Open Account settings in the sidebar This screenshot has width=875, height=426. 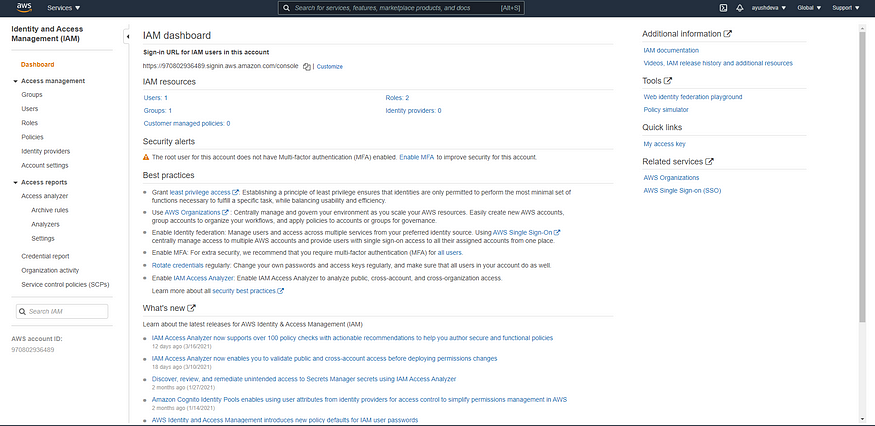point(45,165)
